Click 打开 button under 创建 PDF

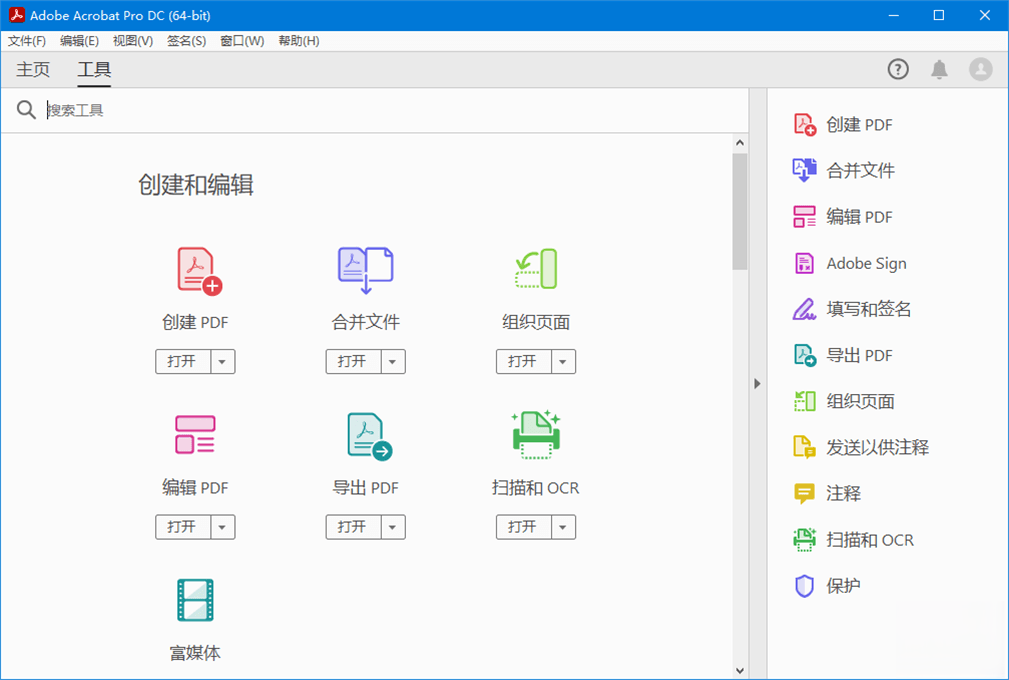pos(183,362)
